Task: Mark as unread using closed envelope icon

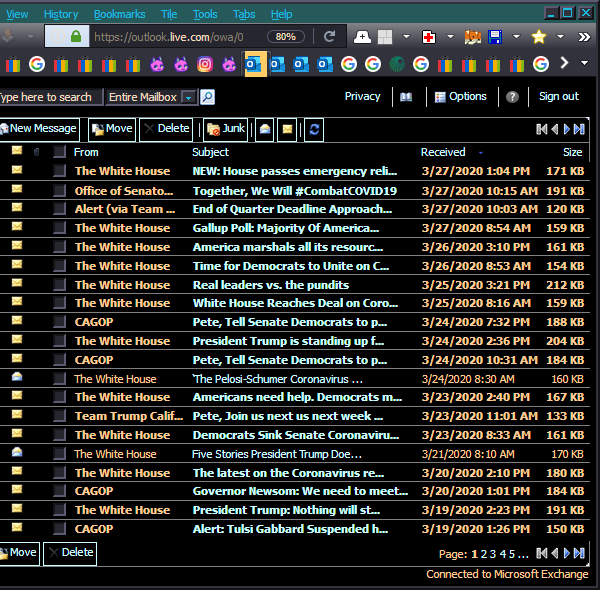Action: coord(287,129)
